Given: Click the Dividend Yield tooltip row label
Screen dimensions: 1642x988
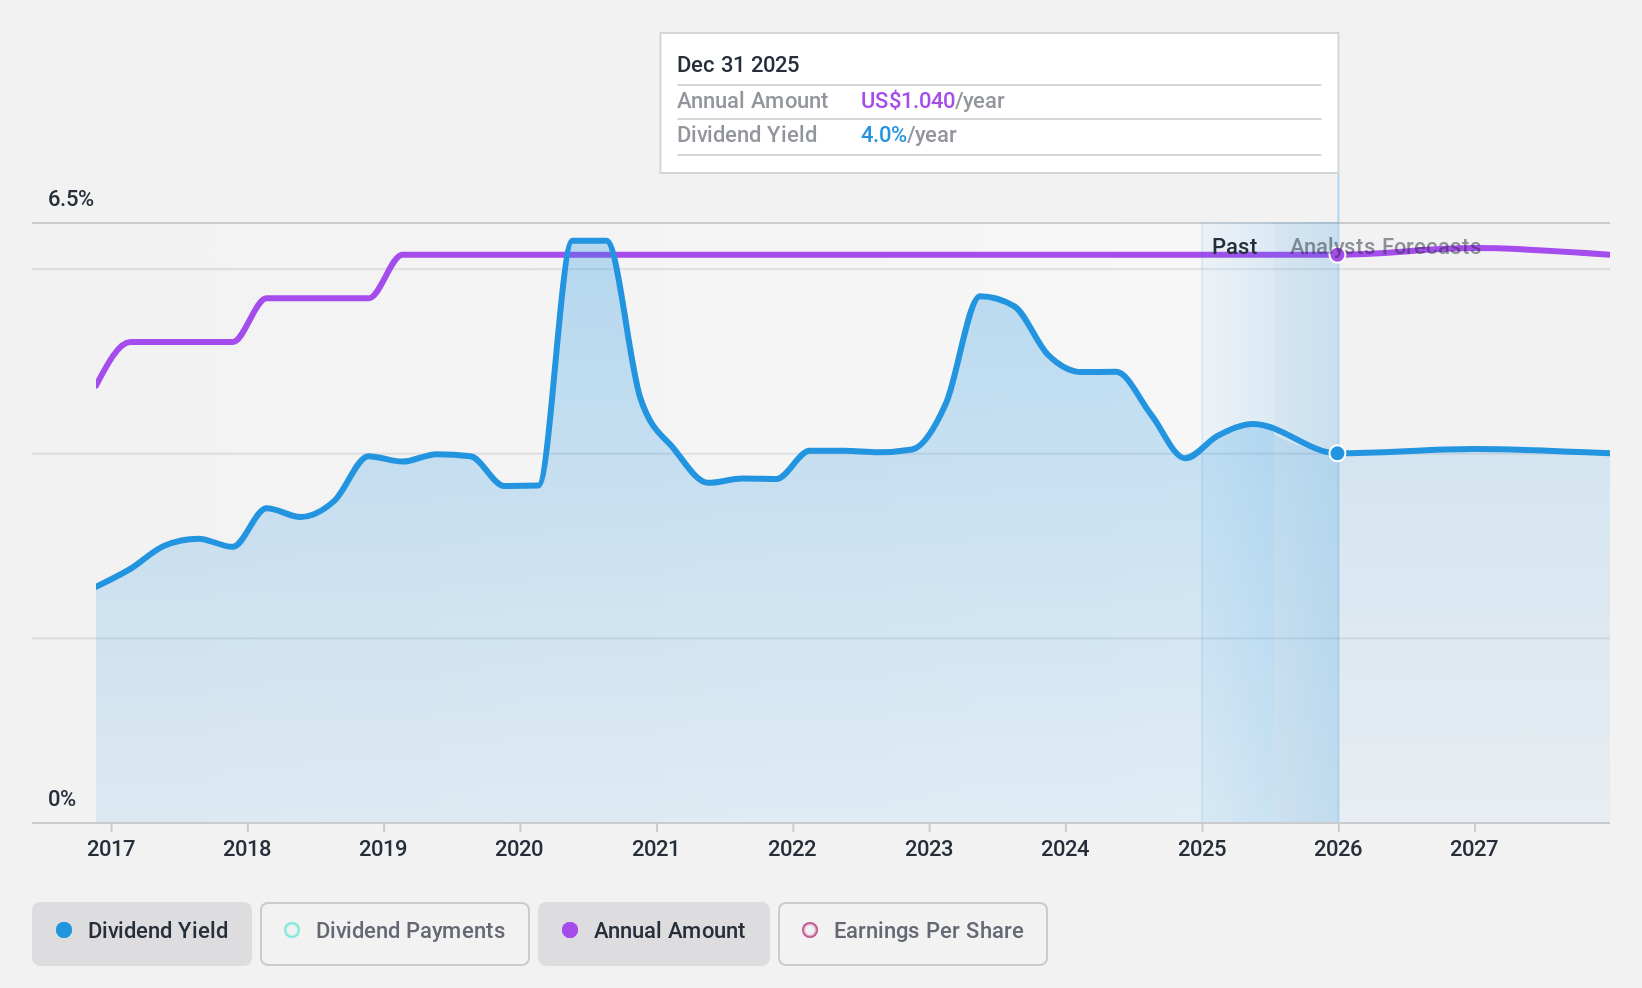Looking at the screenshot, I should [747, 135].
